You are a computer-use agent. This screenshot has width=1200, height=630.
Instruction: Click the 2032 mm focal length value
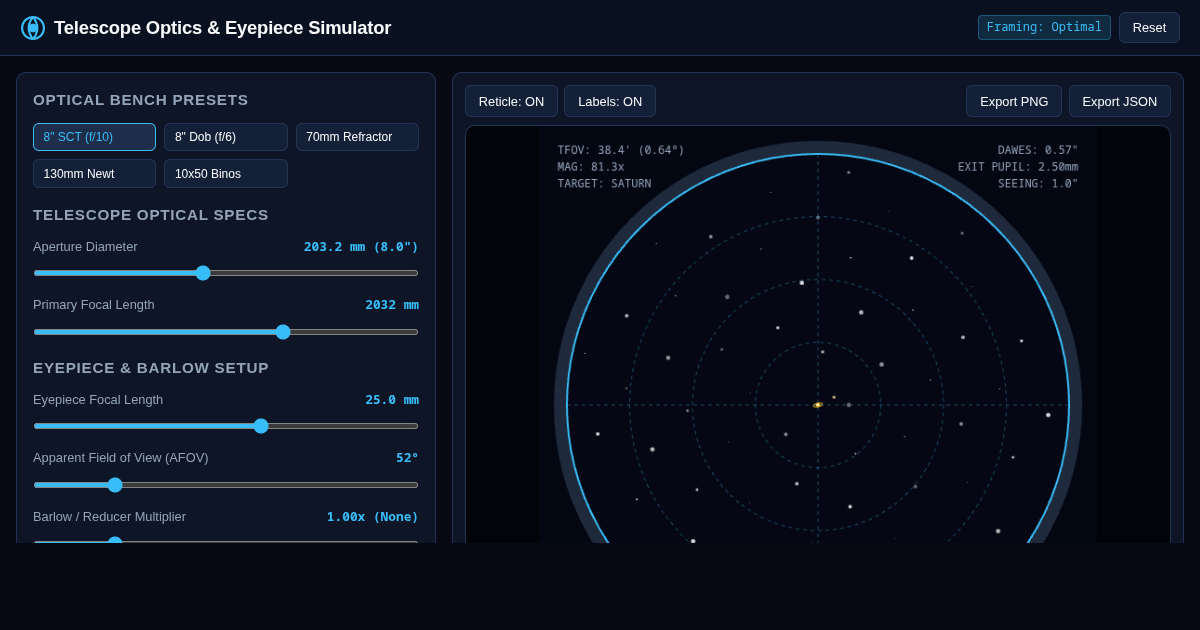pos(392,305)
